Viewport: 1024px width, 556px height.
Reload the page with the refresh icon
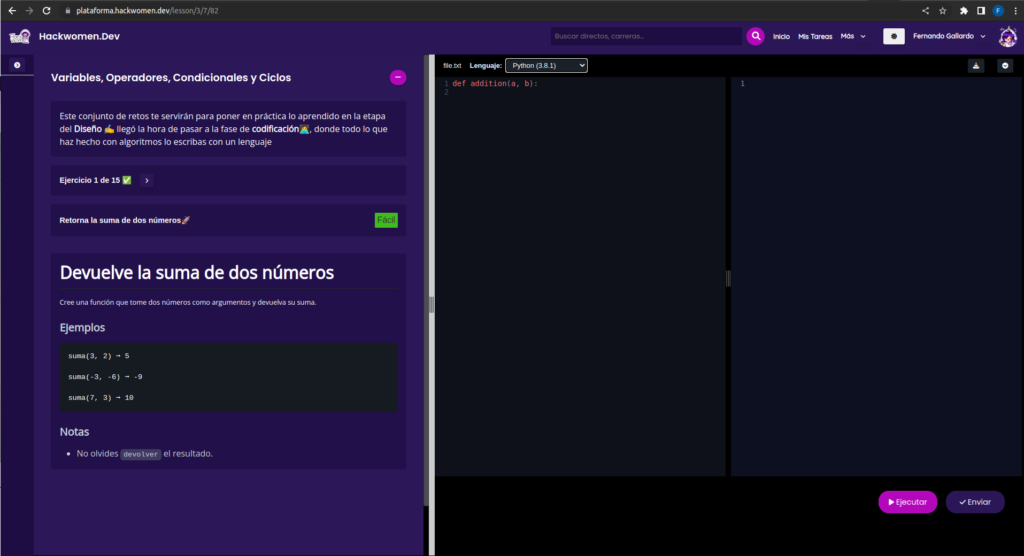pos(47,10)
